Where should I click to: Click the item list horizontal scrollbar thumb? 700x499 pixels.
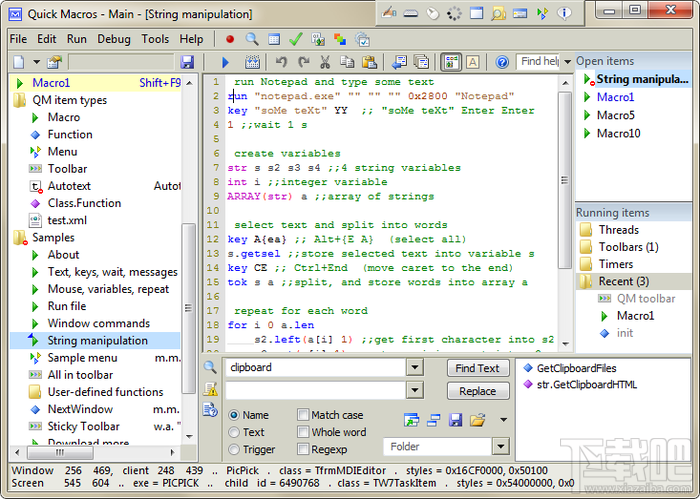[60, 453]
